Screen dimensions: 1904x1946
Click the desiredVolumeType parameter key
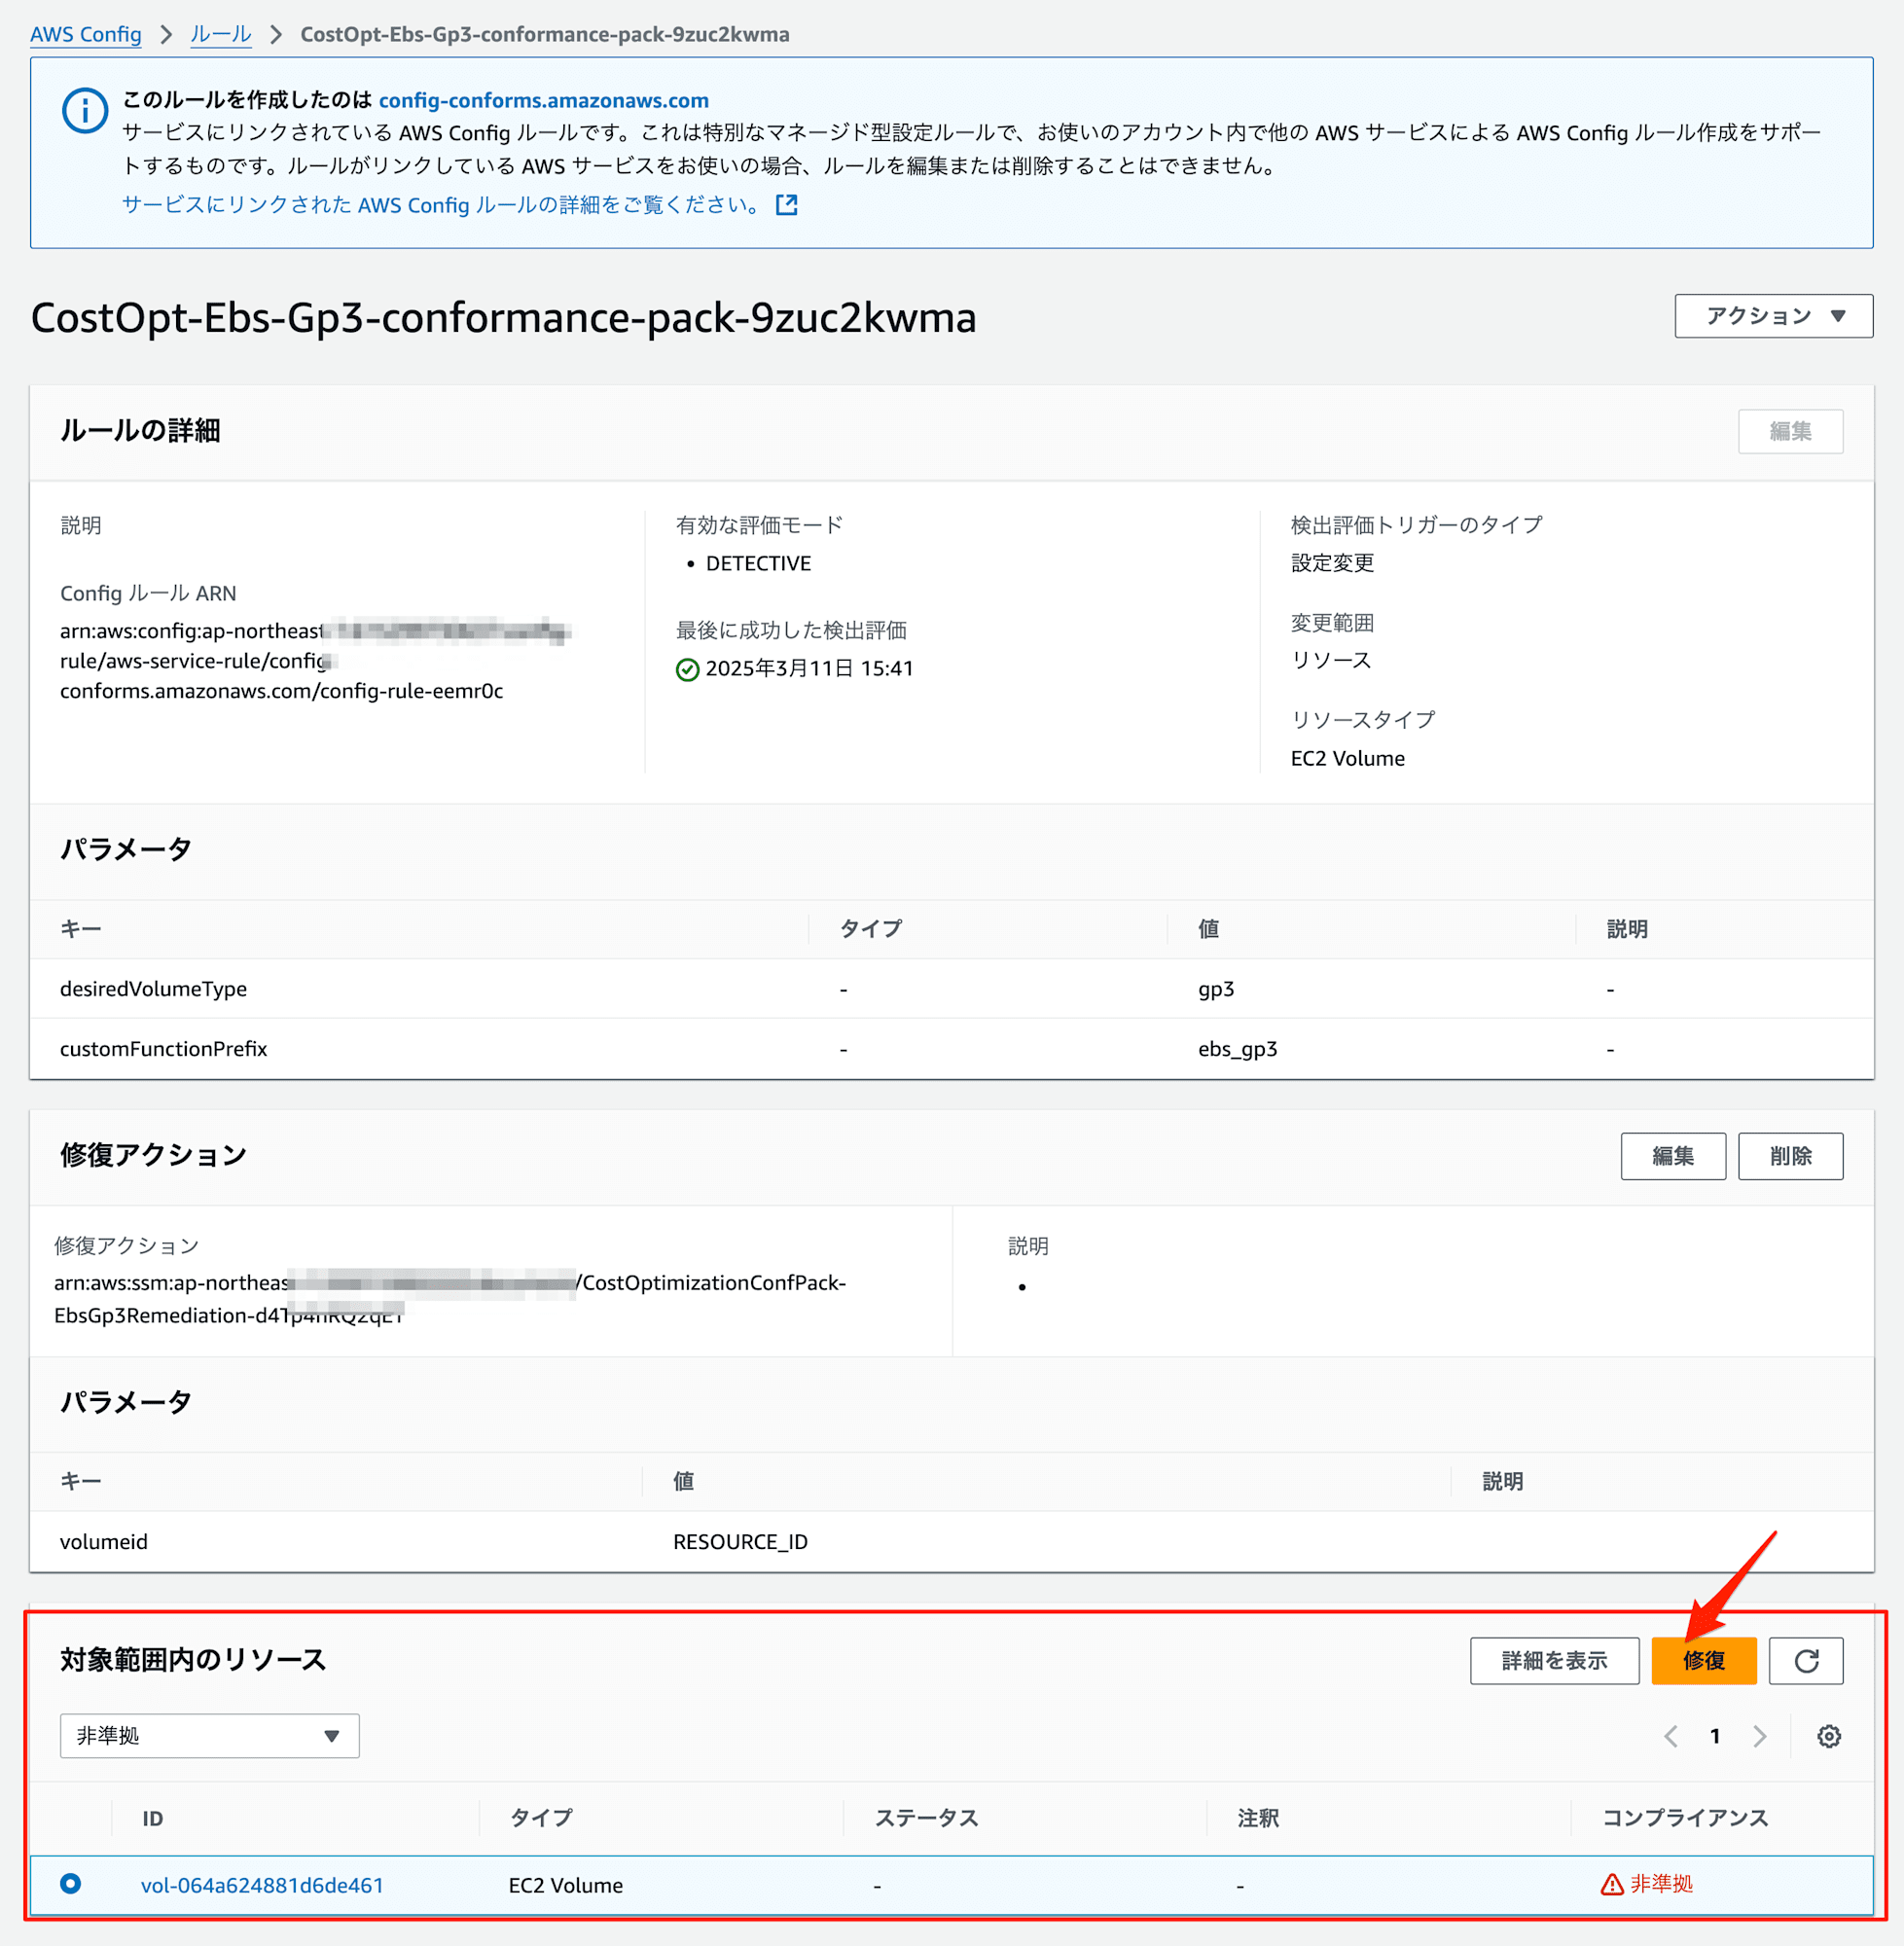[153, 989]
